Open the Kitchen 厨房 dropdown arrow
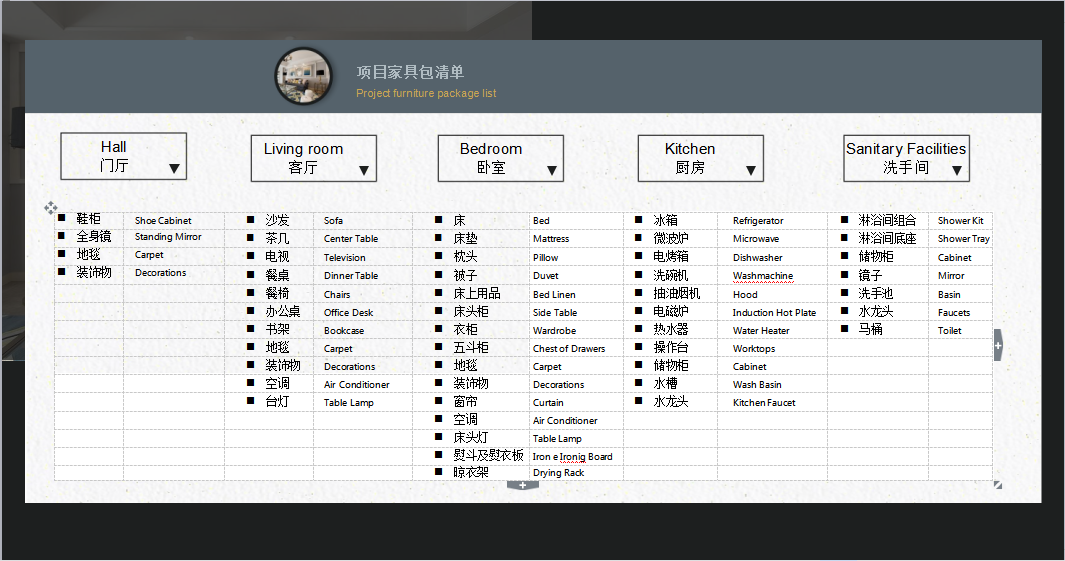 751,171
